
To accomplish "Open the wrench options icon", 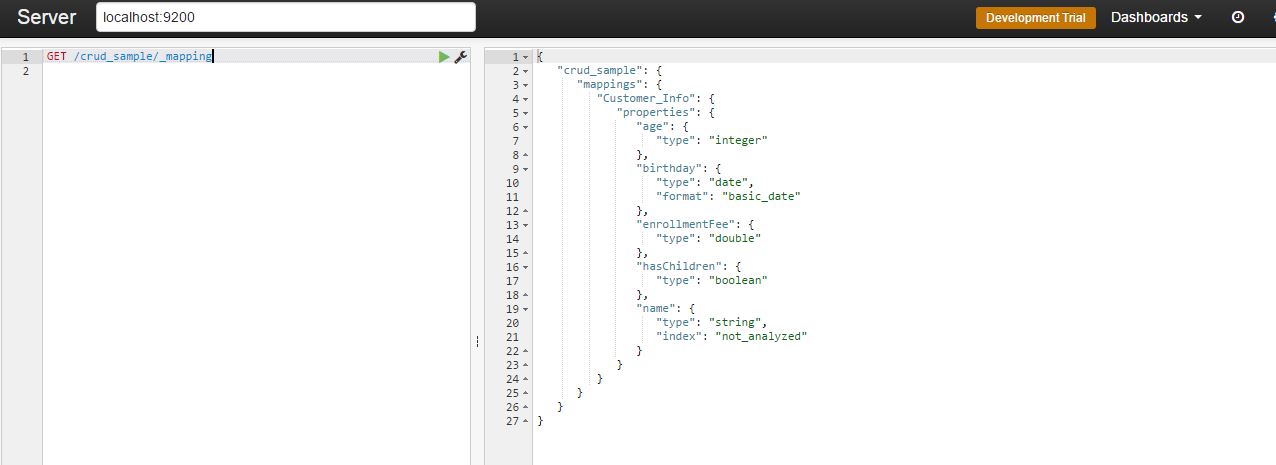I will point(461,57).
